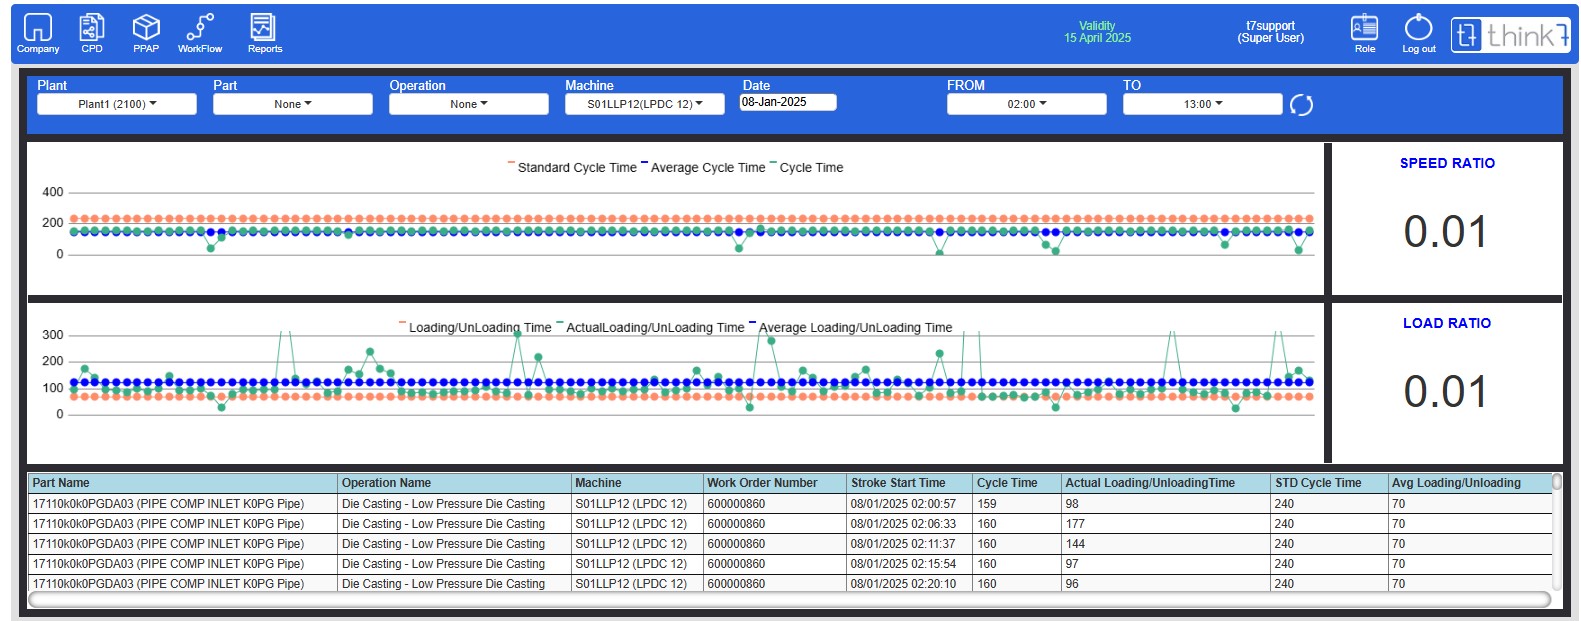Select the stroke start time 08/01/2025 02:06:33
The height and width of the screenshot is (621, 1581).
pos(903,524)
